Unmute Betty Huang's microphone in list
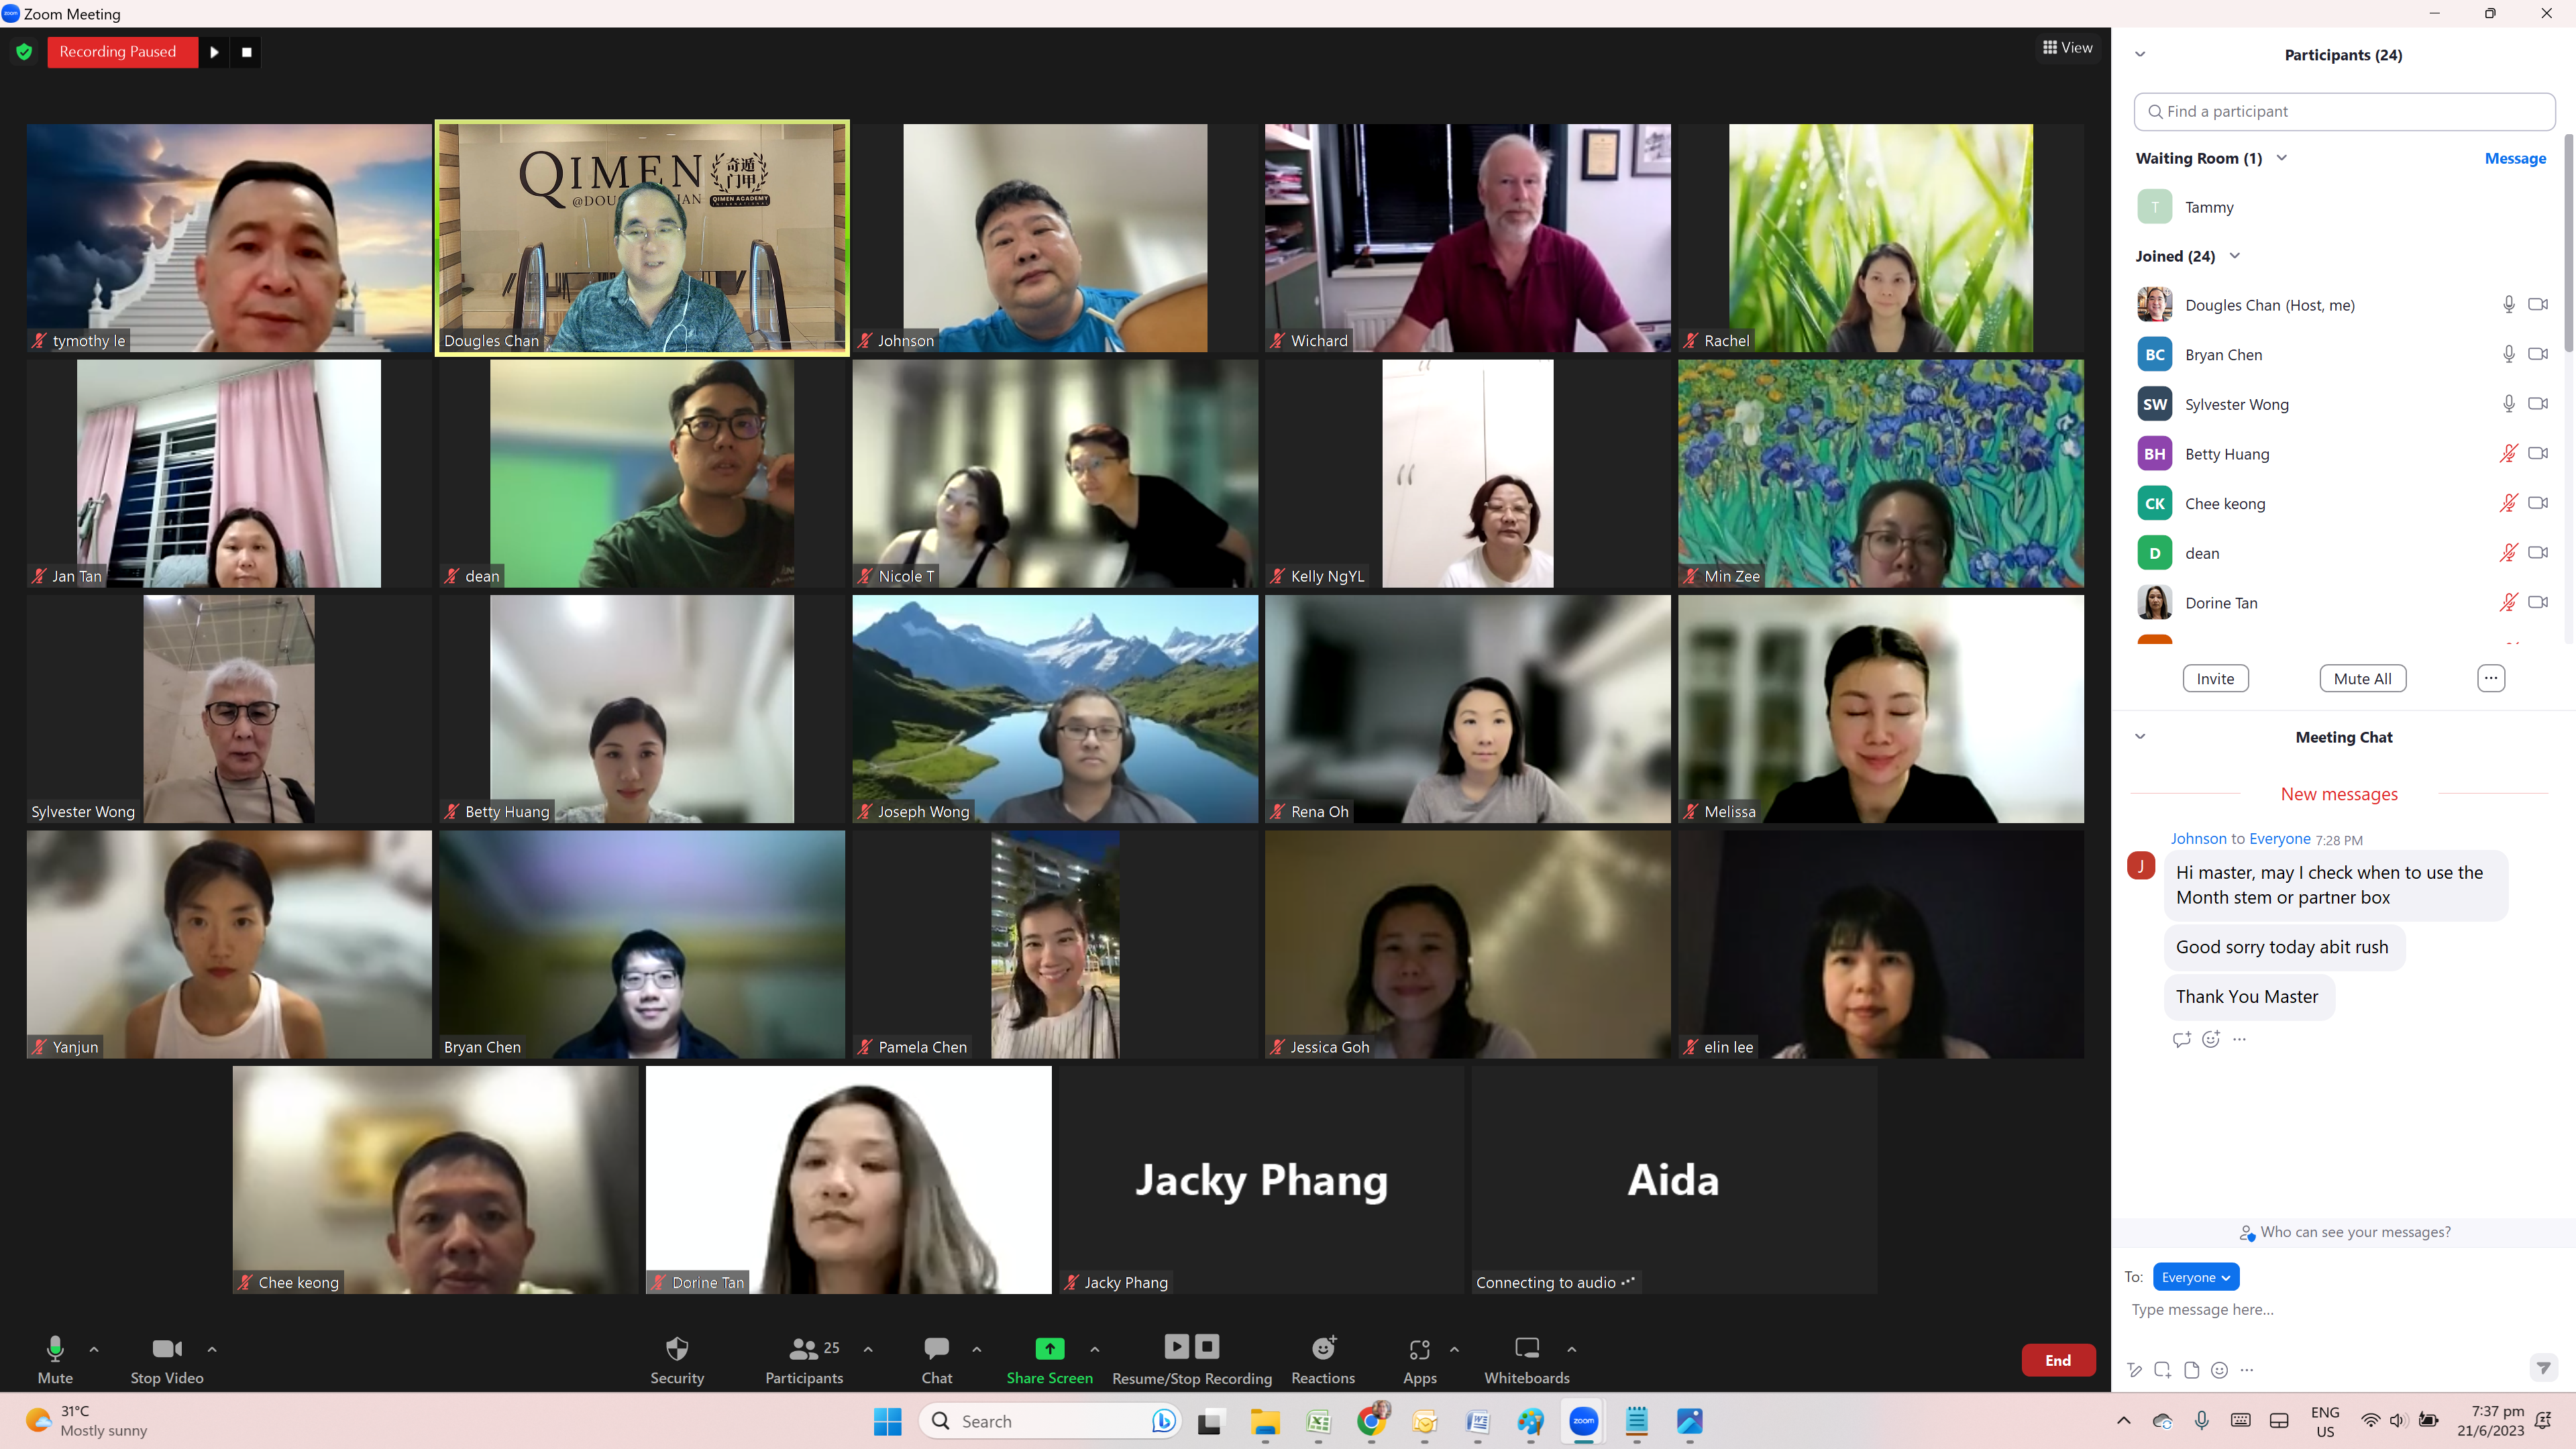2576x1449 pixels. pyautogui.click(x=2508, y=454)
